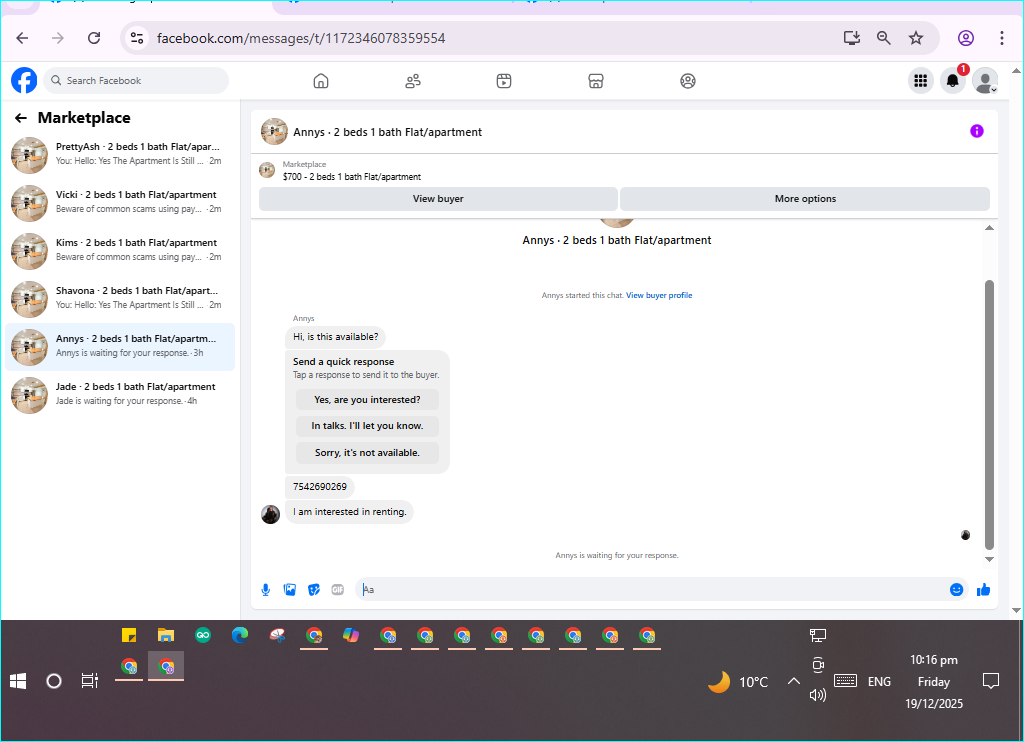
Task: Click the $700 listing thumbnail in header
Action: (266, 170)
